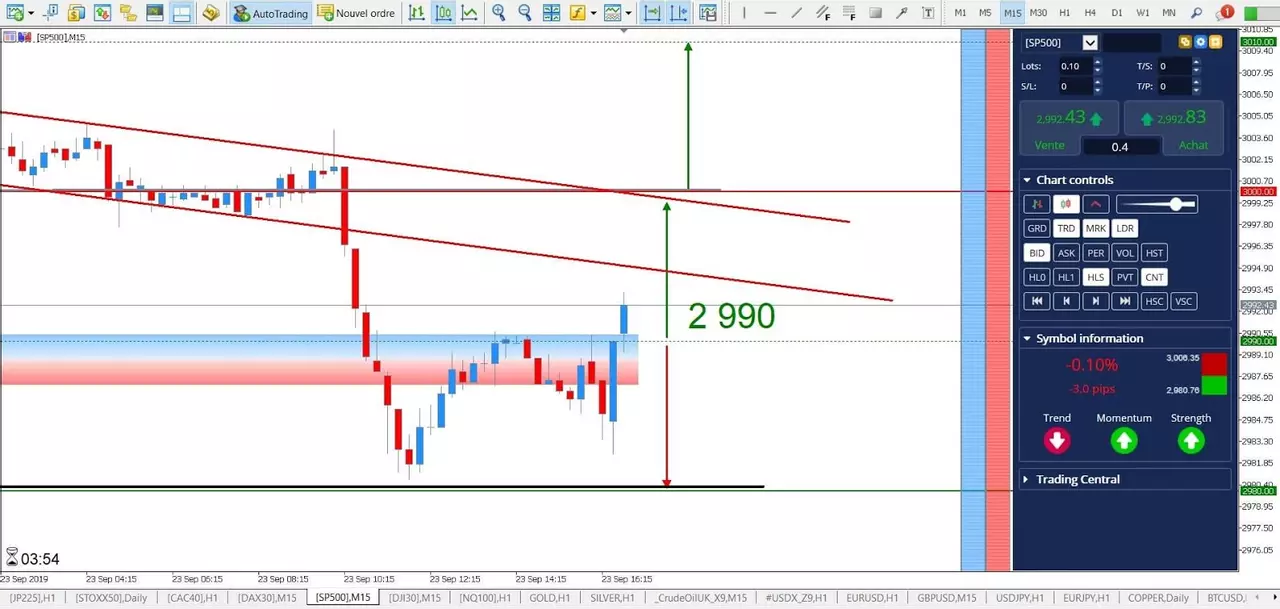Switch chart to bar chart mode
Screen dimensions: 1280x609
pos(416,13)
